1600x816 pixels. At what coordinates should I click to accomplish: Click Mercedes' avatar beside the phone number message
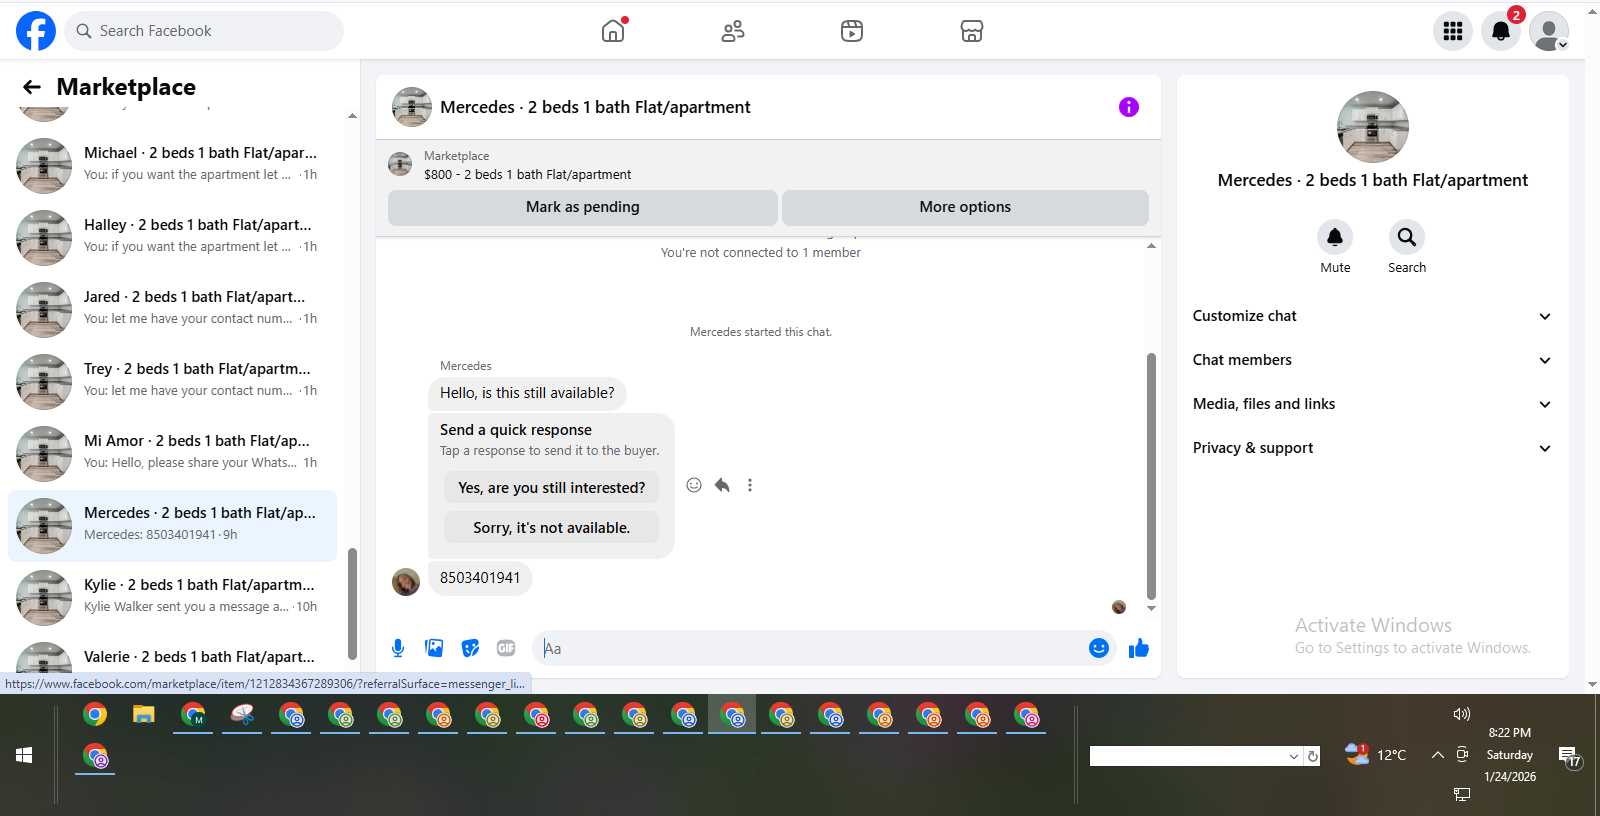[x=406, y=582]
